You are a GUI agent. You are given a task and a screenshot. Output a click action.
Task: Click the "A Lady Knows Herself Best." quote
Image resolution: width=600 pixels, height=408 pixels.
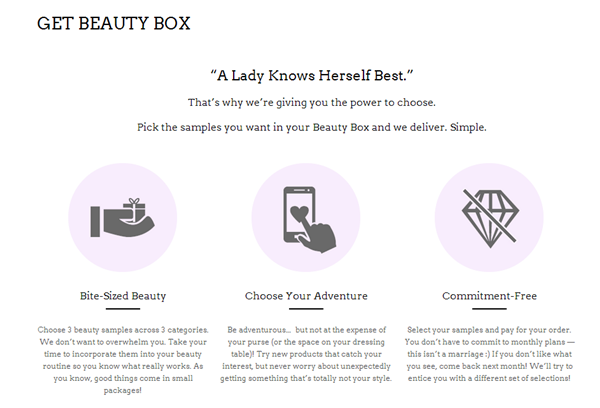click(299, 76)
